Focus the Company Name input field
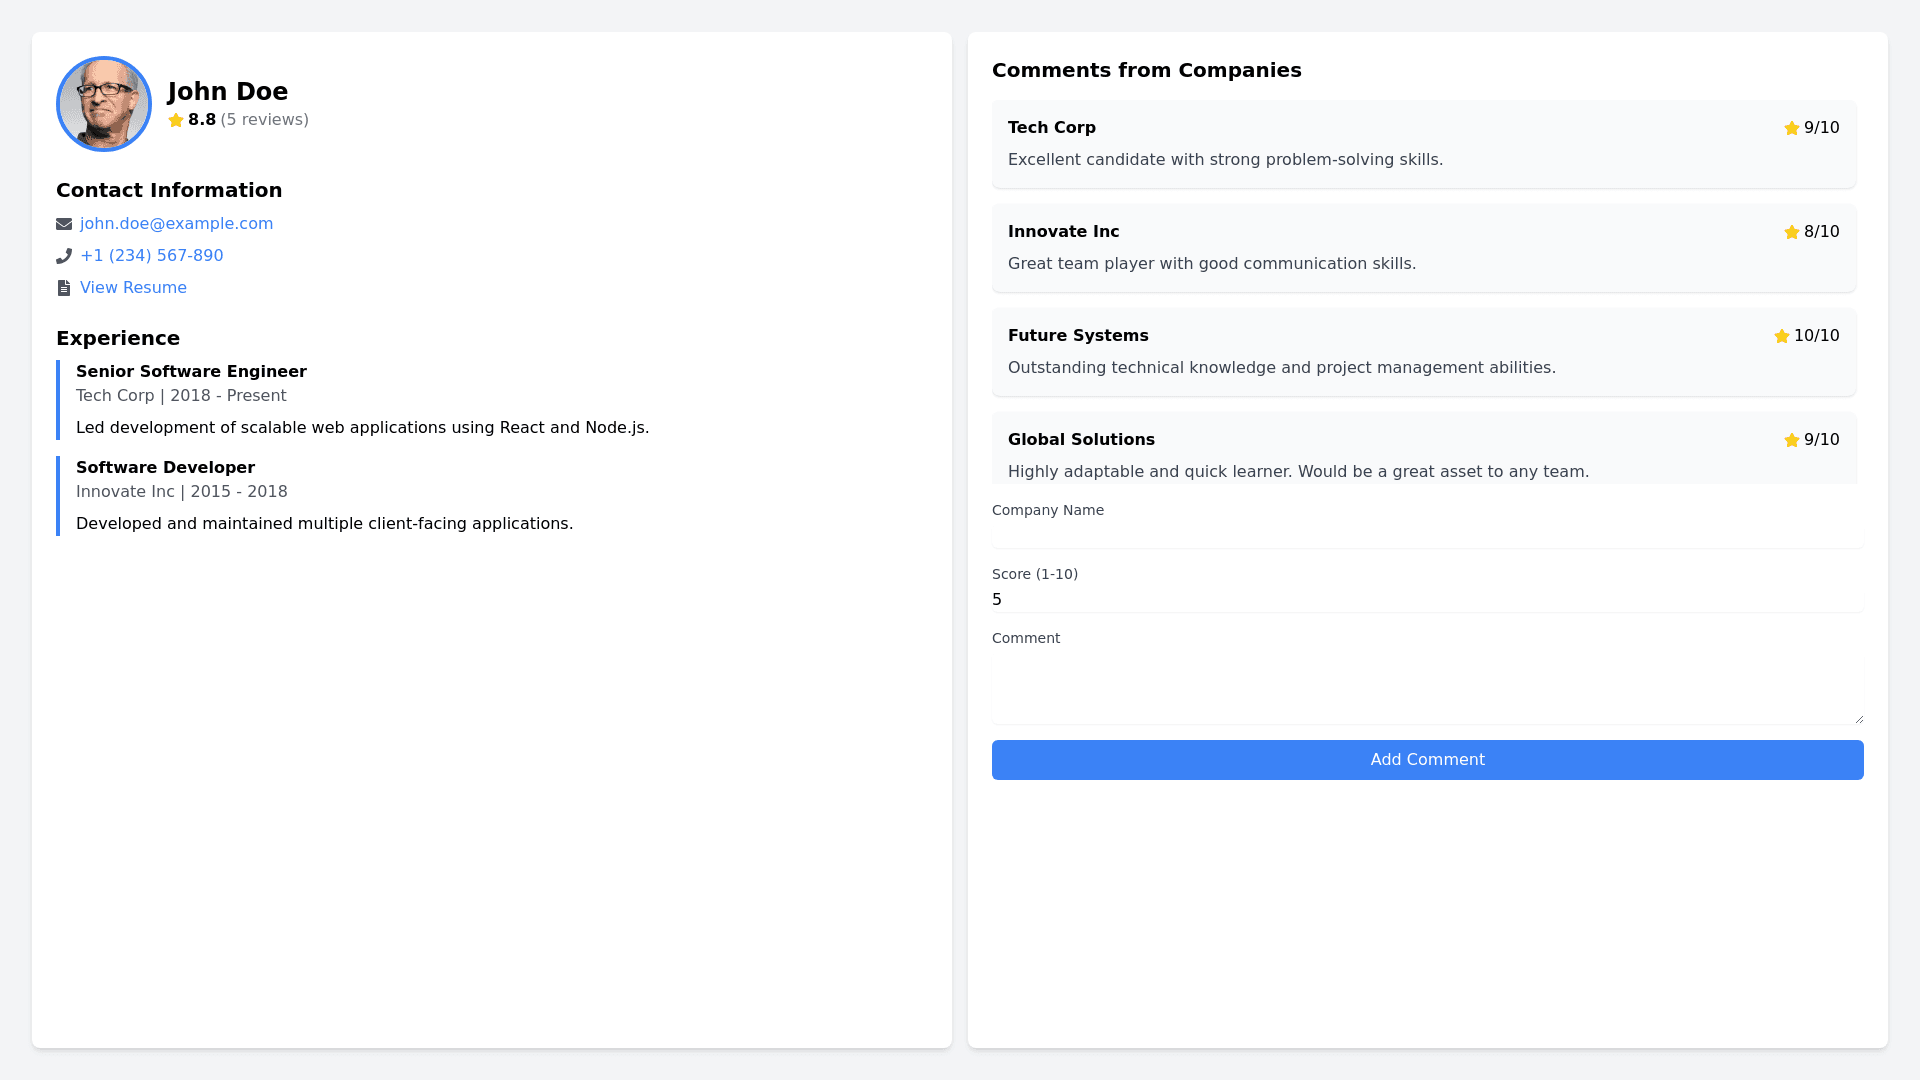This screenshot has height=1080, width=1920. pyautogui.click(x=1427, y=535)
